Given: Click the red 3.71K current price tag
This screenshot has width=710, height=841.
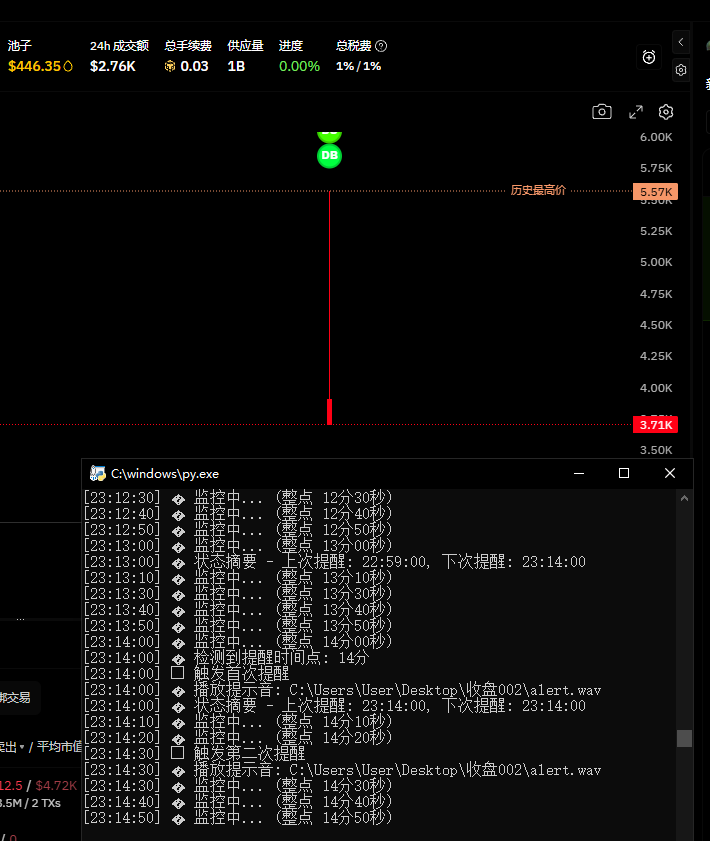Looking at the screenshot, I should click(x=655, y=425).
